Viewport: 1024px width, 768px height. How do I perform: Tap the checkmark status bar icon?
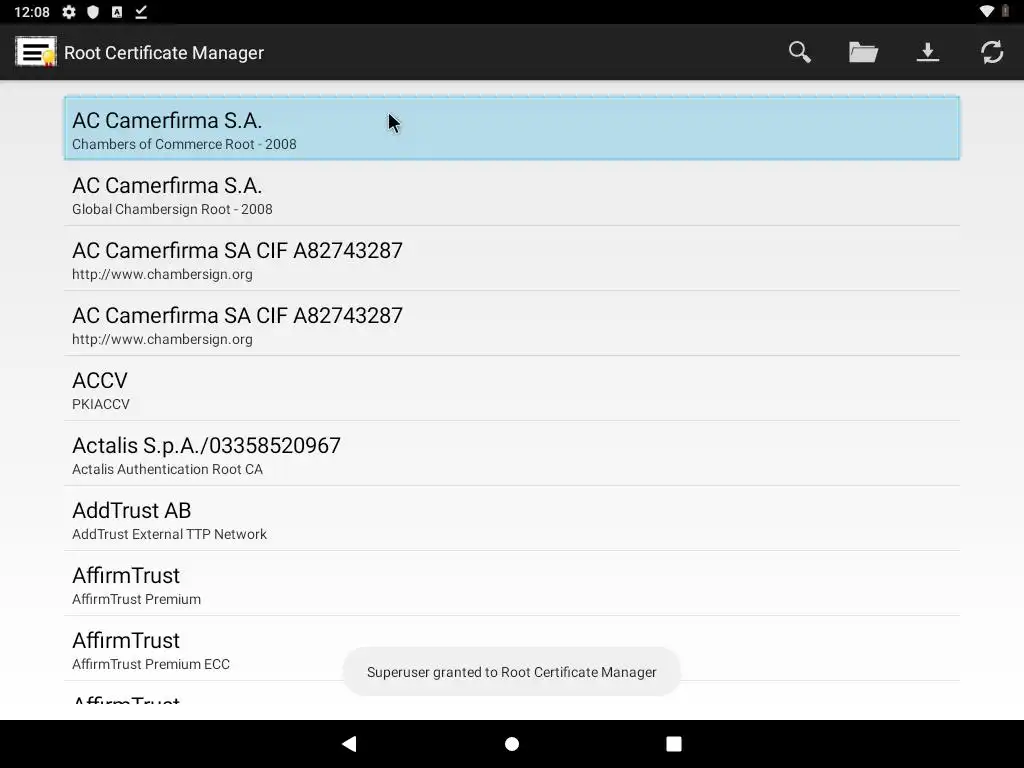pos(141,12)
